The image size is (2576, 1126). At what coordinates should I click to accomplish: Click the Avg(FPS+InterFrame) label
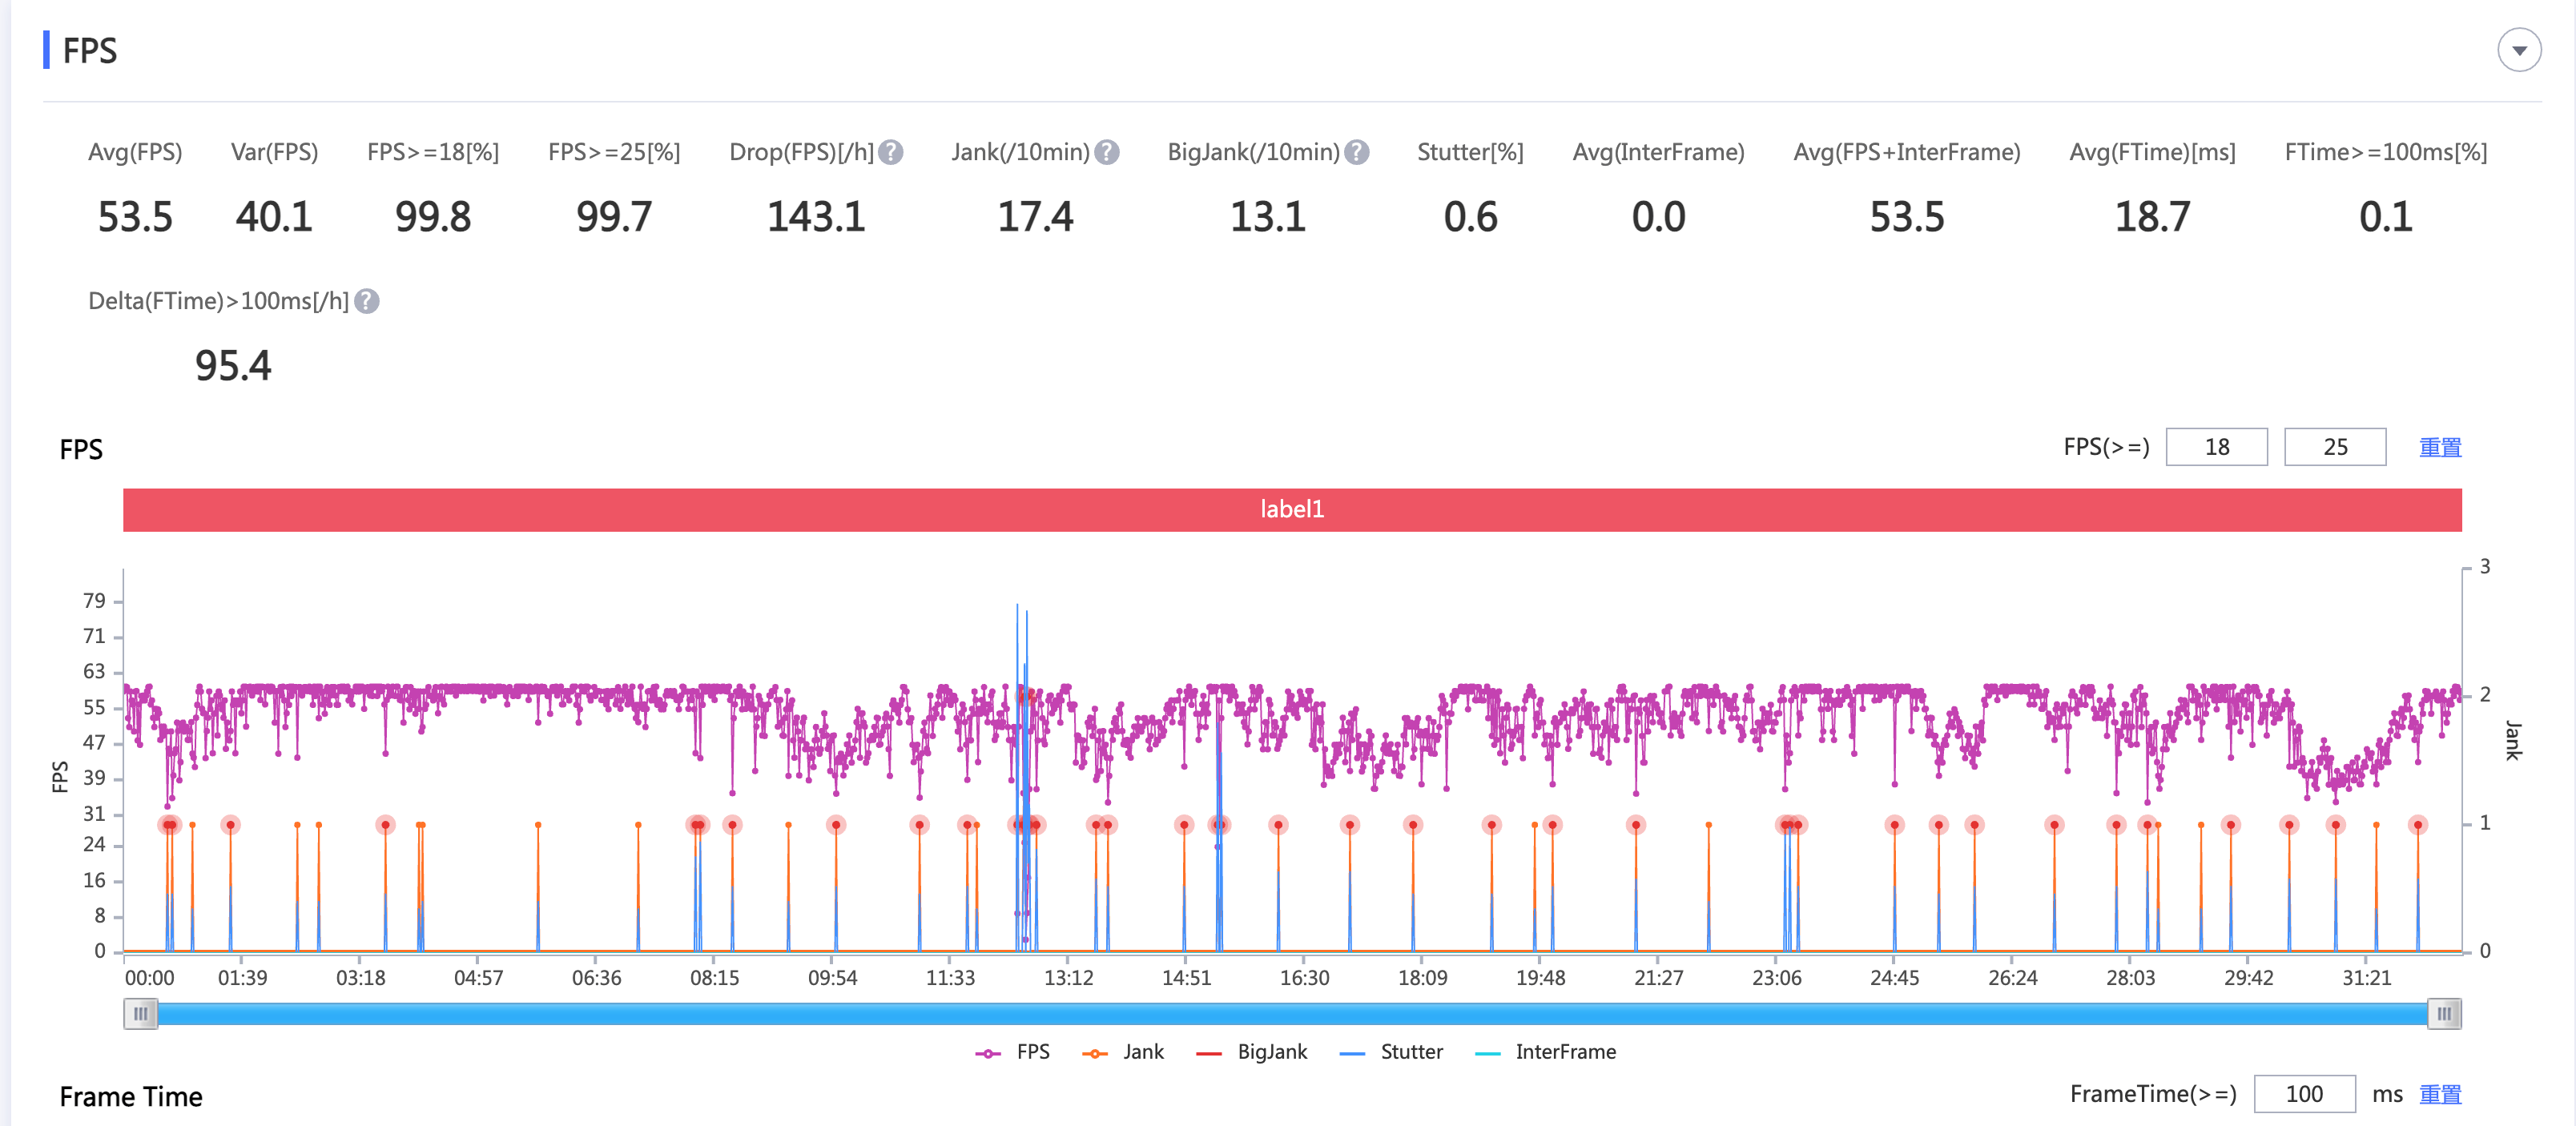coord(1906,152)
